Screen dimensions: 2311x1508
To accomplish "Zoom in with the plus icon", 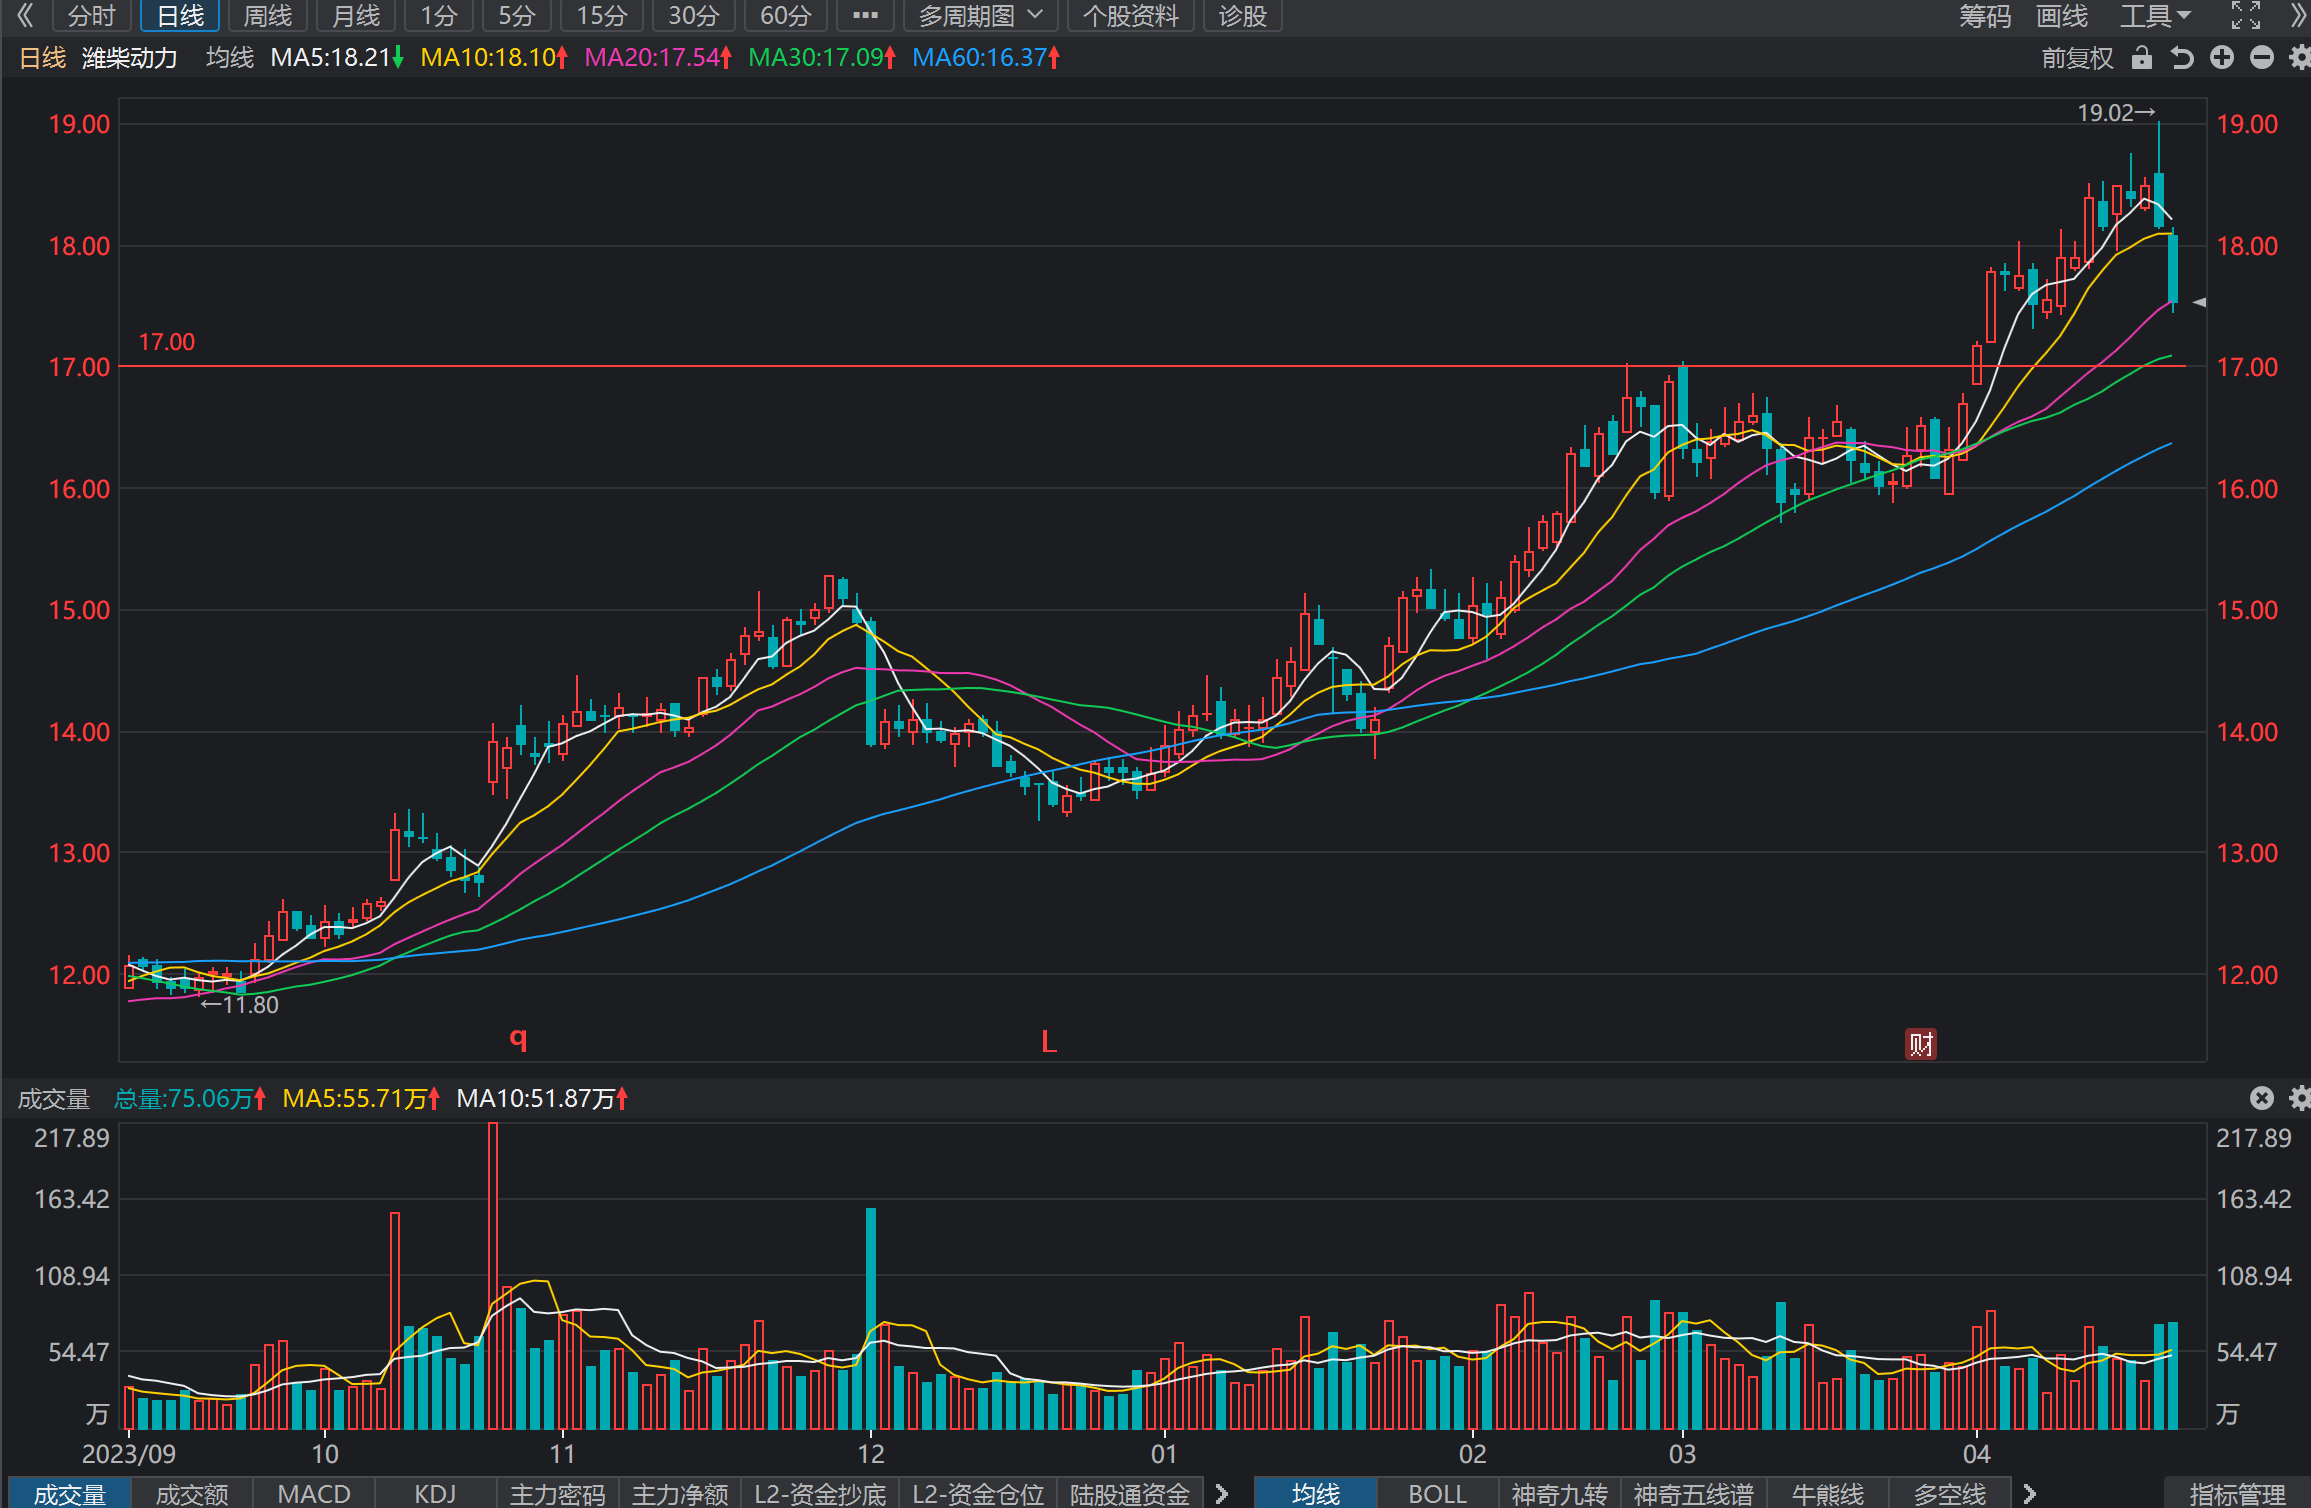I will (x=2222, y=58).
